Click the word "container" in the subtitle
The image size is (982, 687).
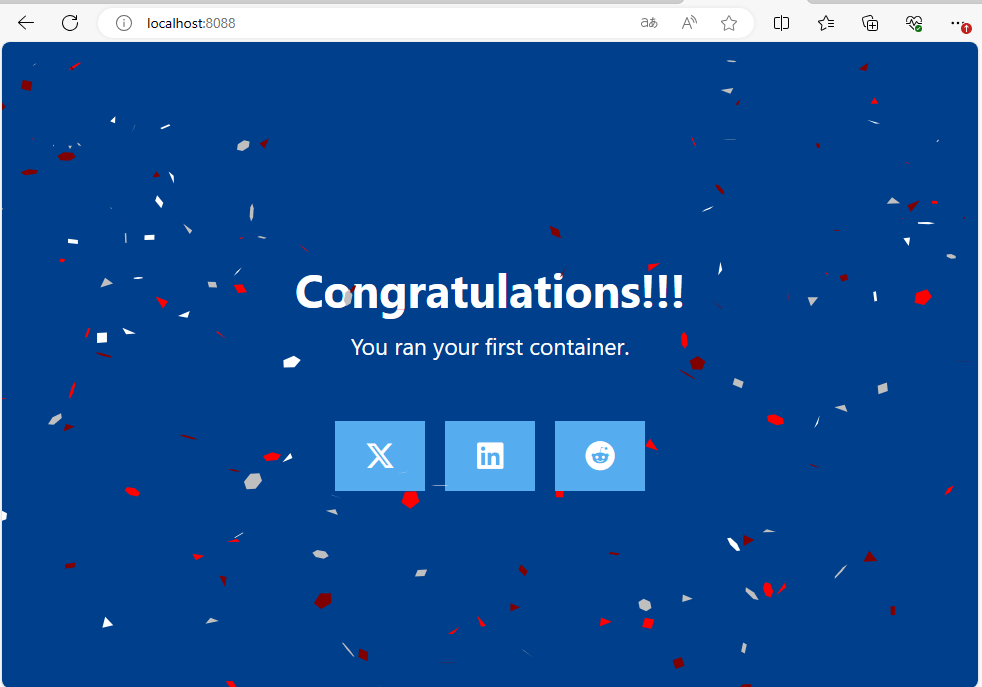[585, 348]
